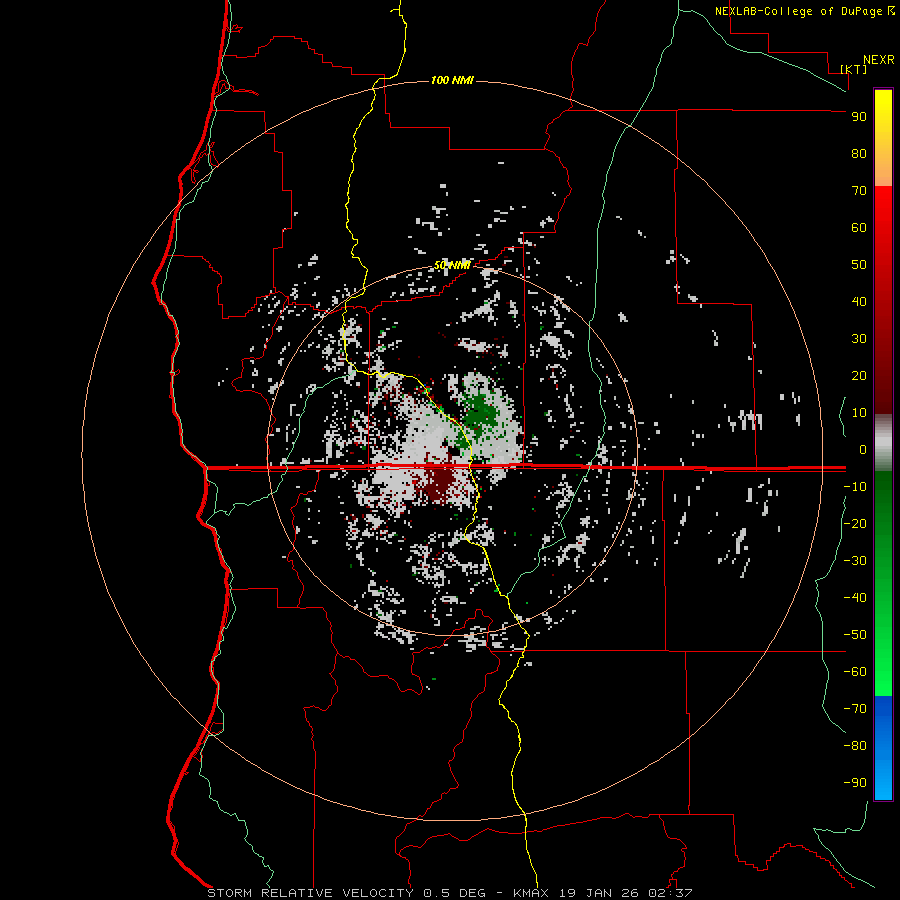Screen dimensions: 900x900
Task: Click the "-40" value on the velocity scale
Action: [x=855, y=598]
